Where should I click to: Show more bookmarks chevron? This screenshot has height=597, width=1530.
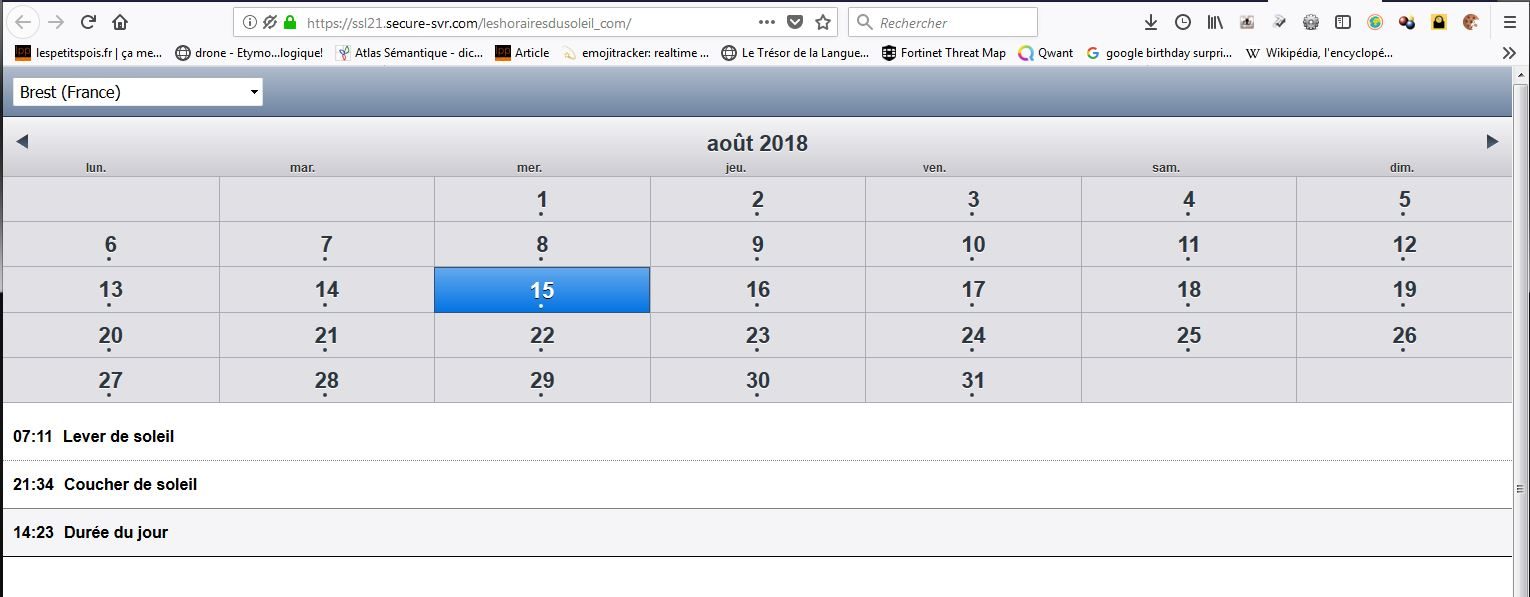[1509, 53]
